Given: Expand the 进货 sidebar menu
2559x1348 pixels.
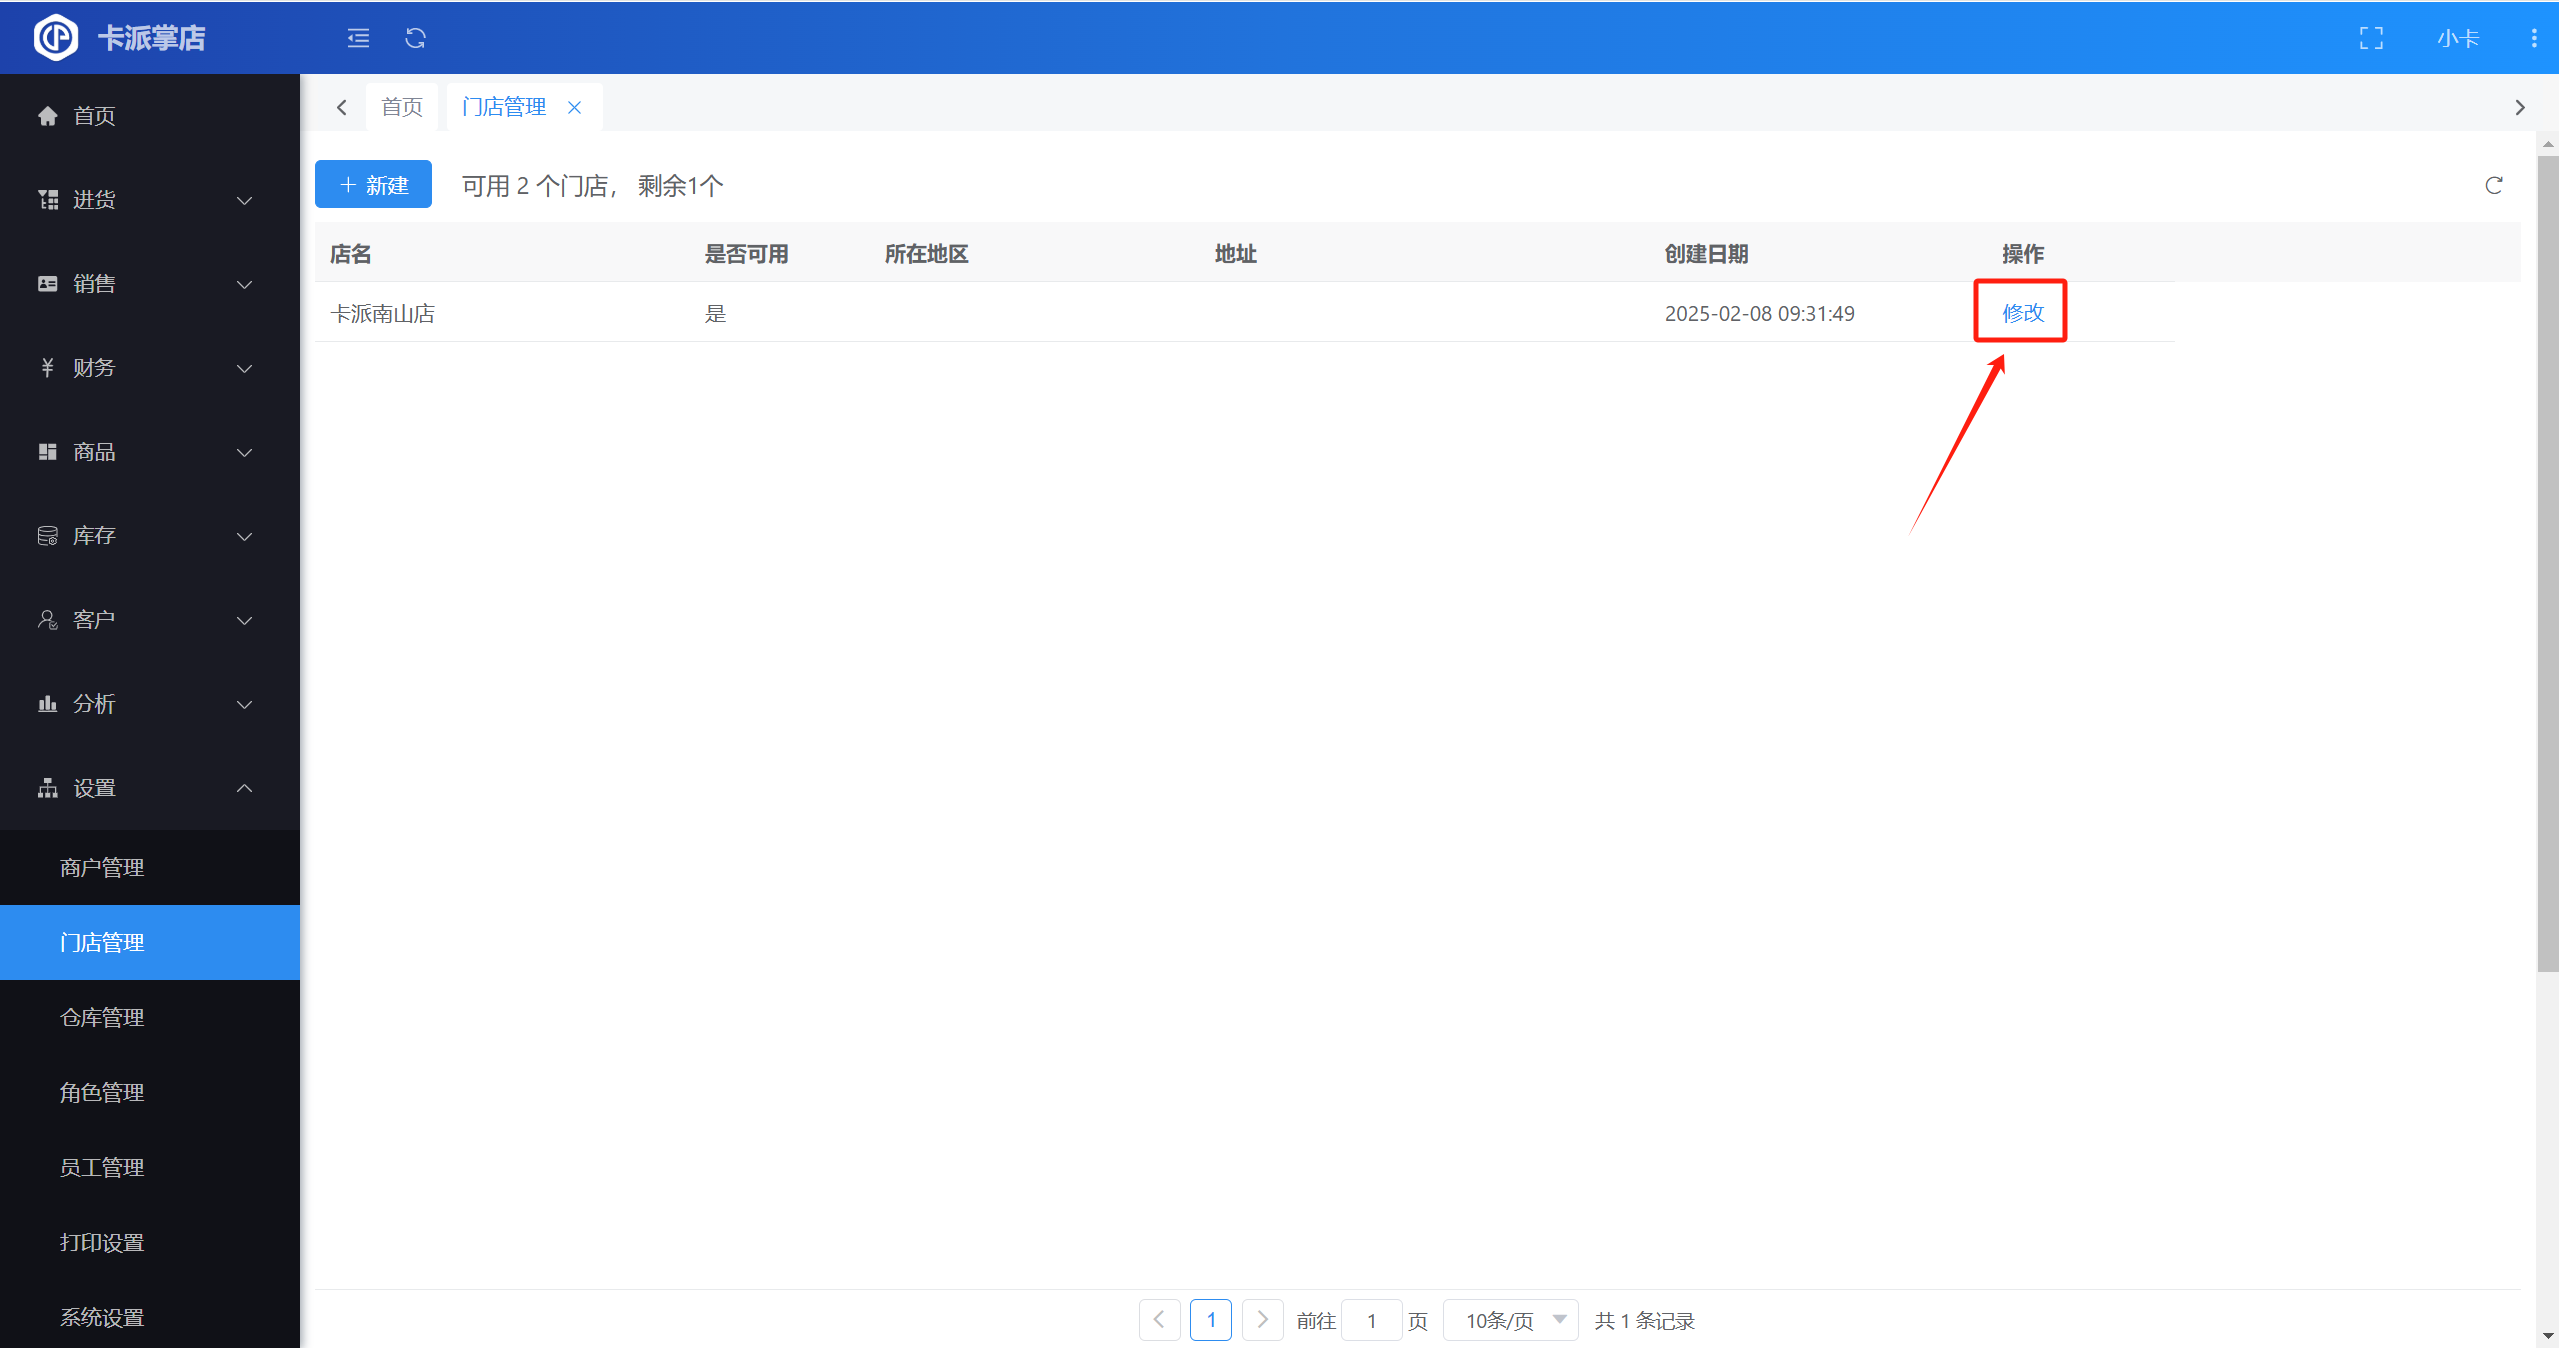Looking at the screenshot, I should [150, 200].
